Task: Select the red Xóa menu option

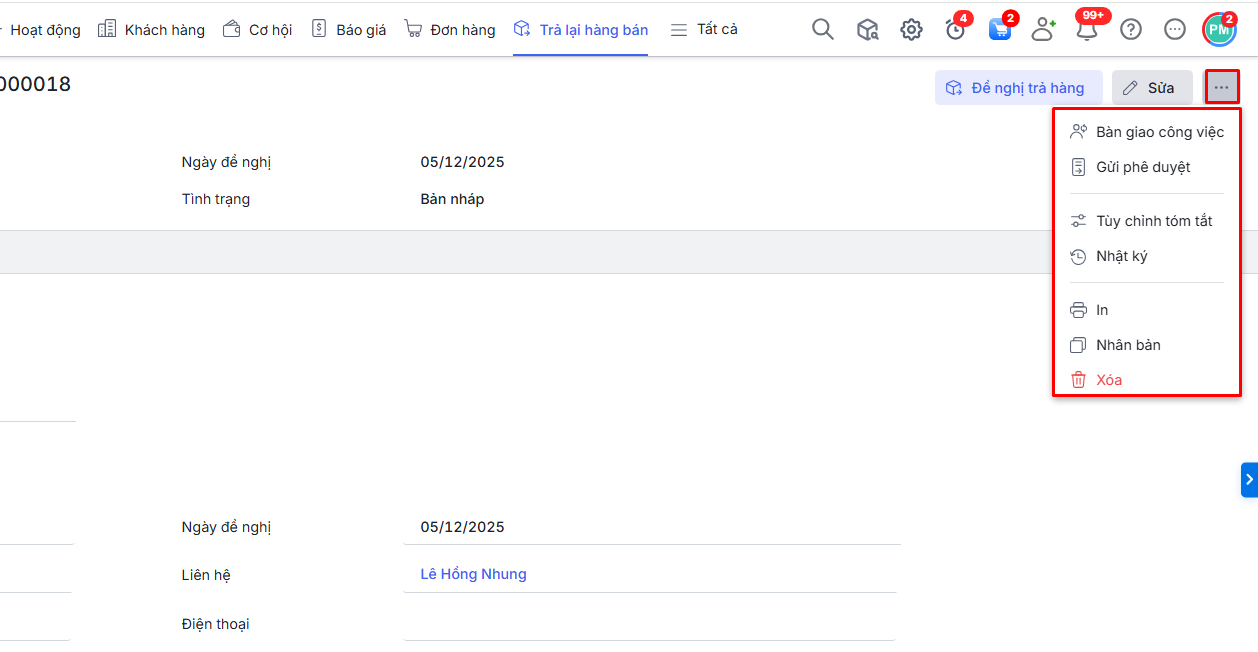Action: pos(1108,380)
